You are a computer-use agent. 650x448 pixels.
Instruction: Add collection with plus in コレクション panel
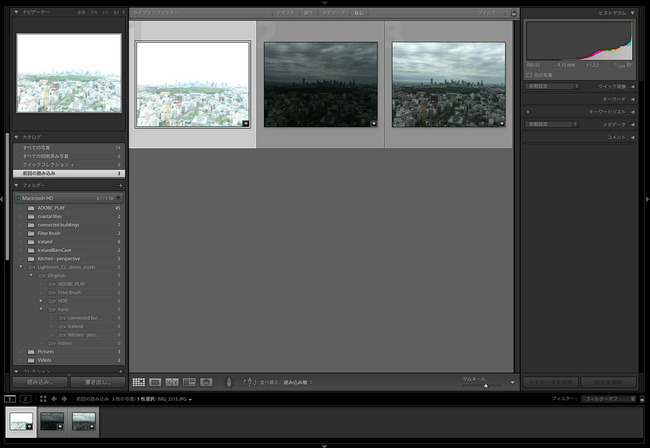point(121,372)
